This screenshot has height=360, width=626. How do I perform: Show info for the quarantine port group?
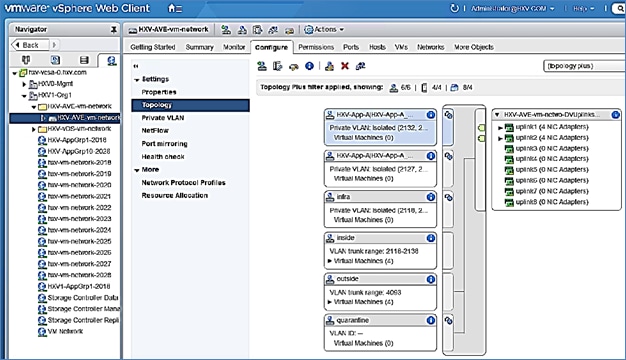(430, 320)
